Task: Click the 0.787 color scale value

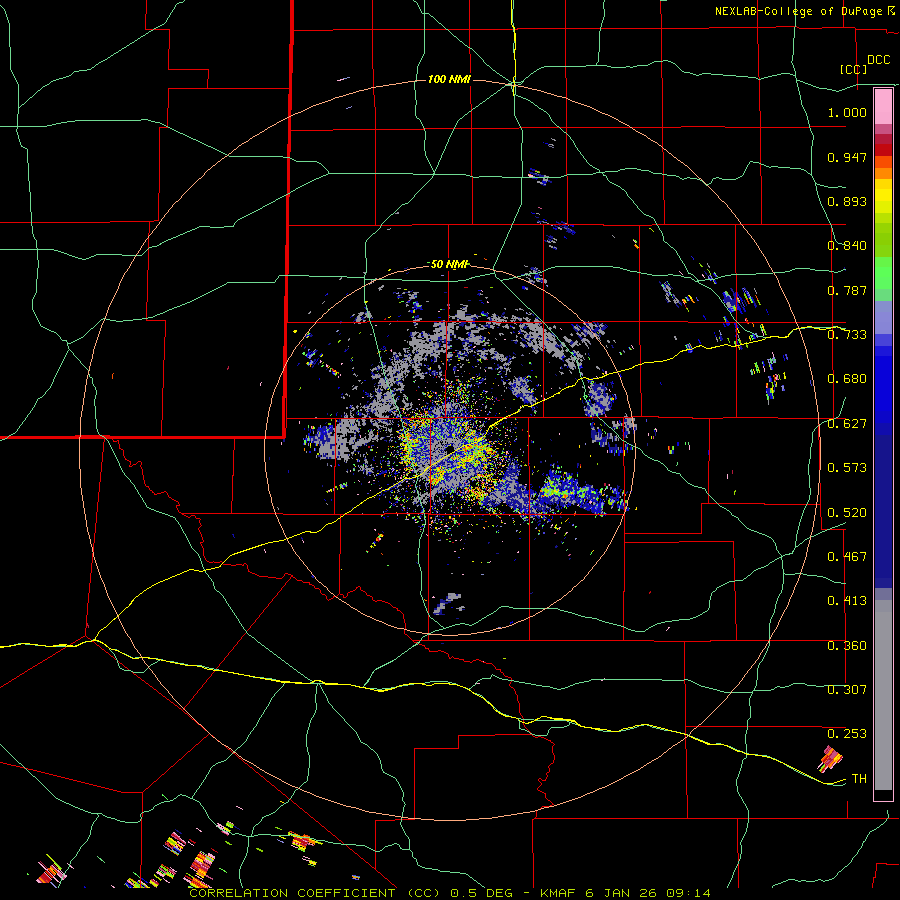Action: click(x=847, y=290)
